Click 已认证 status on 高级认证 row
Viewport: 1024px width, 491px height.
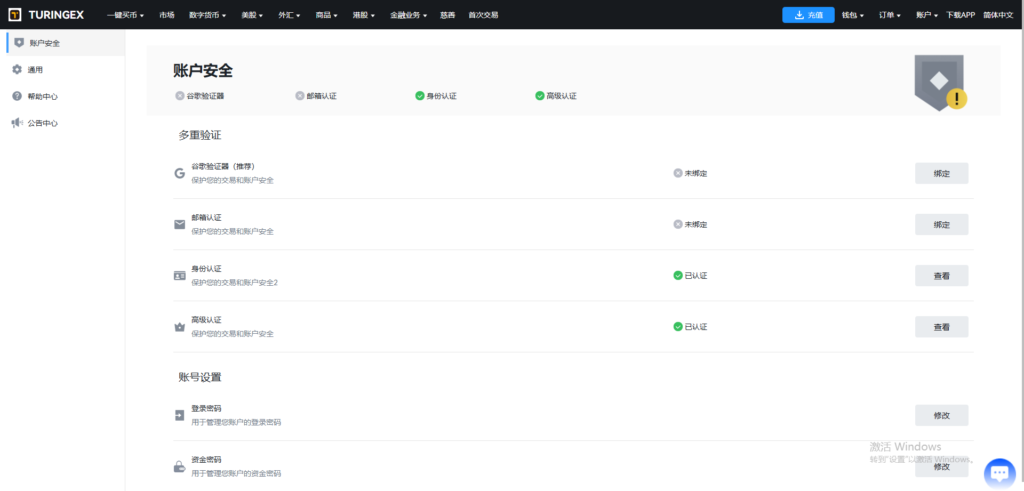click(x=690, y=326)
